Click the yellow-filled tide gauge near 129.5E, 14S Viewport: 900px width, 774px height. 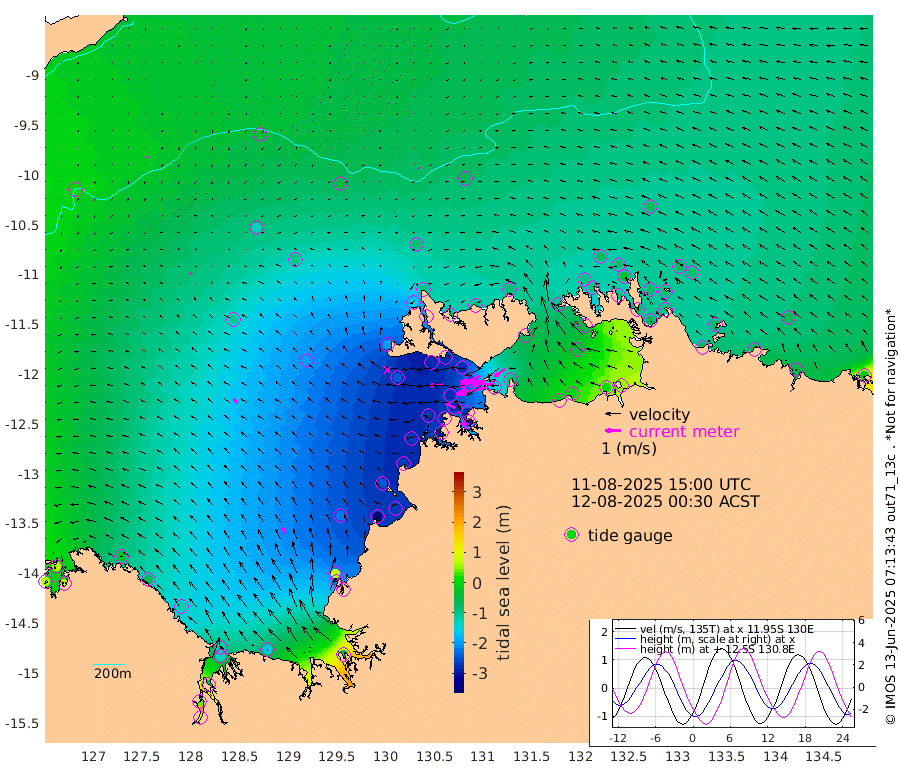click(335, 574)
